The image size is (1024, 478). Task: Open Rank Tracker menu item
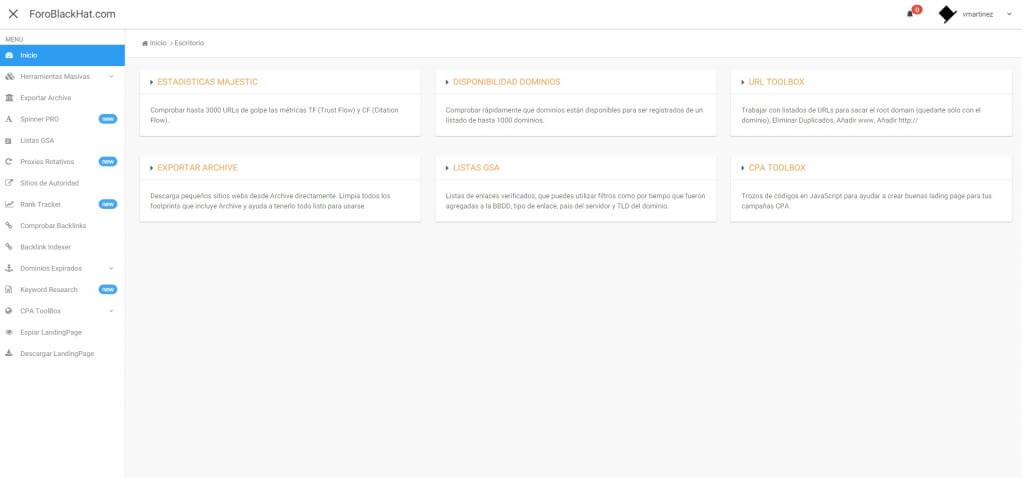tap(62, 204)
